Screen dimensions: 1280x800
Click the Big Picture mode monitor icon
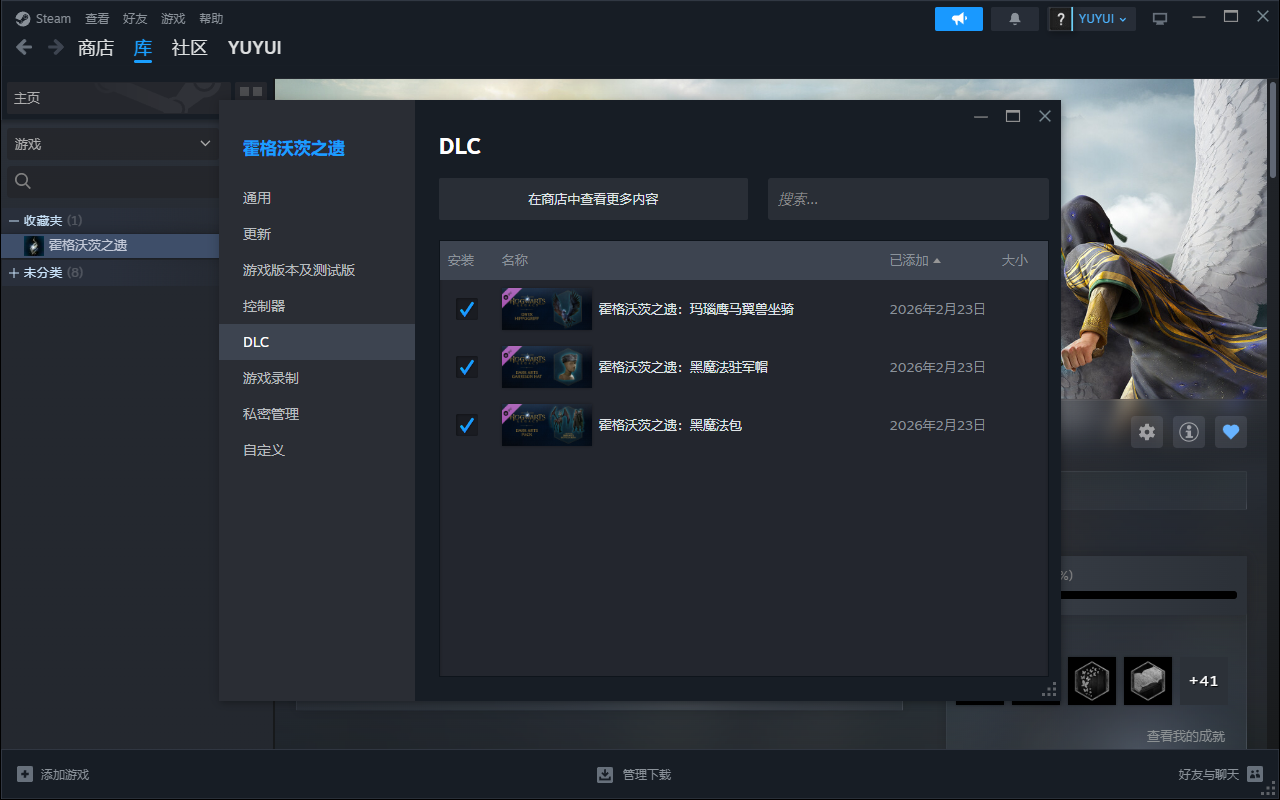(x=1160, y=19)
